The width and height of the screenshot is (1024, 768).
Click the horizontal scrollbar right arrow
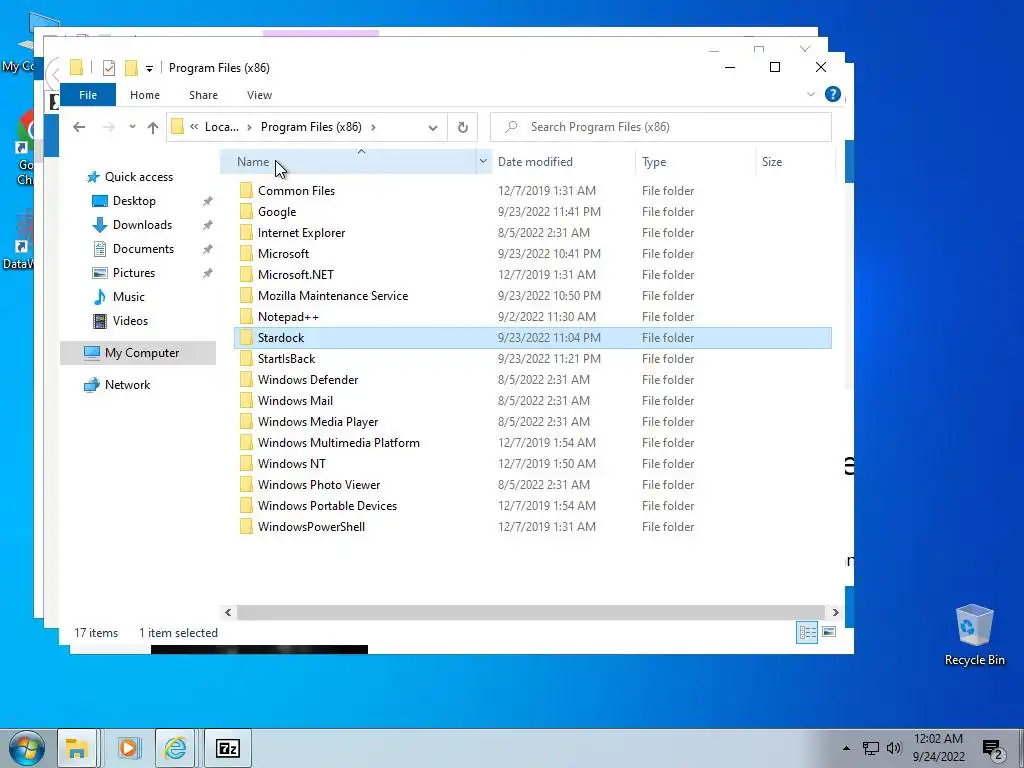click(835, 613)
